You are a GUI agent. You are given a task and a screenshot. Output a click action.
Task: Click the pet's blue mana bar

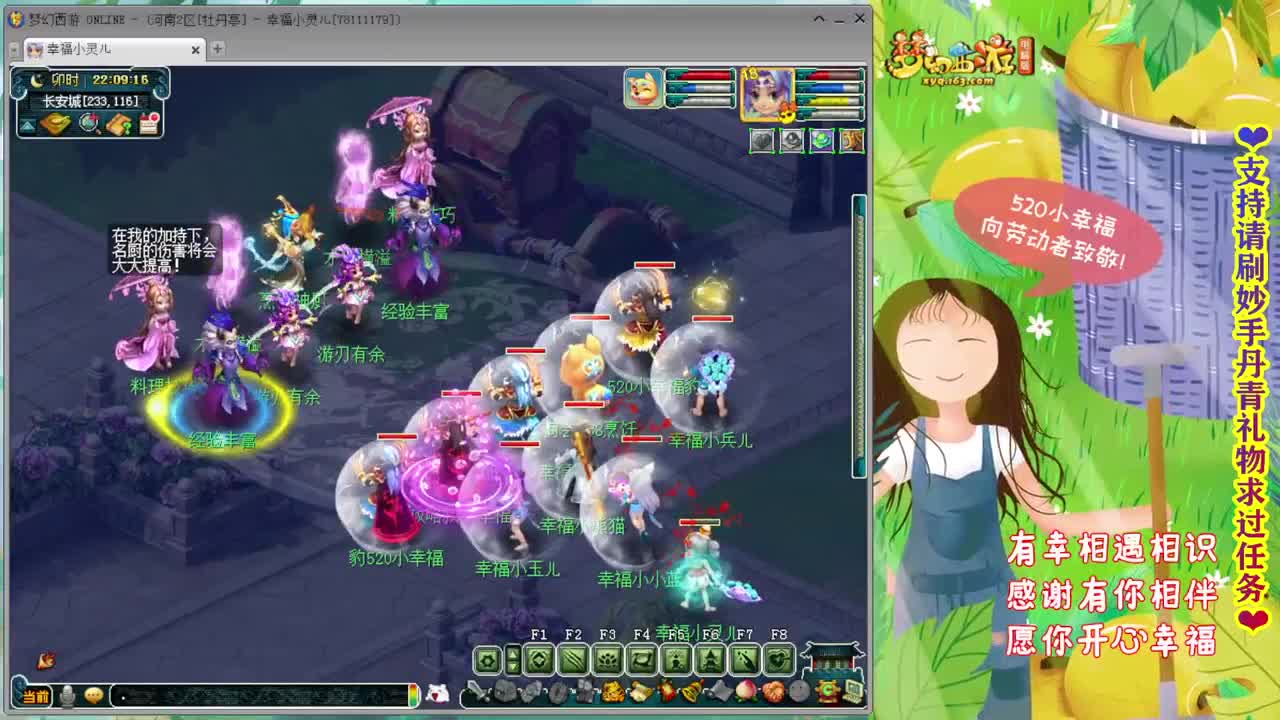699,88
